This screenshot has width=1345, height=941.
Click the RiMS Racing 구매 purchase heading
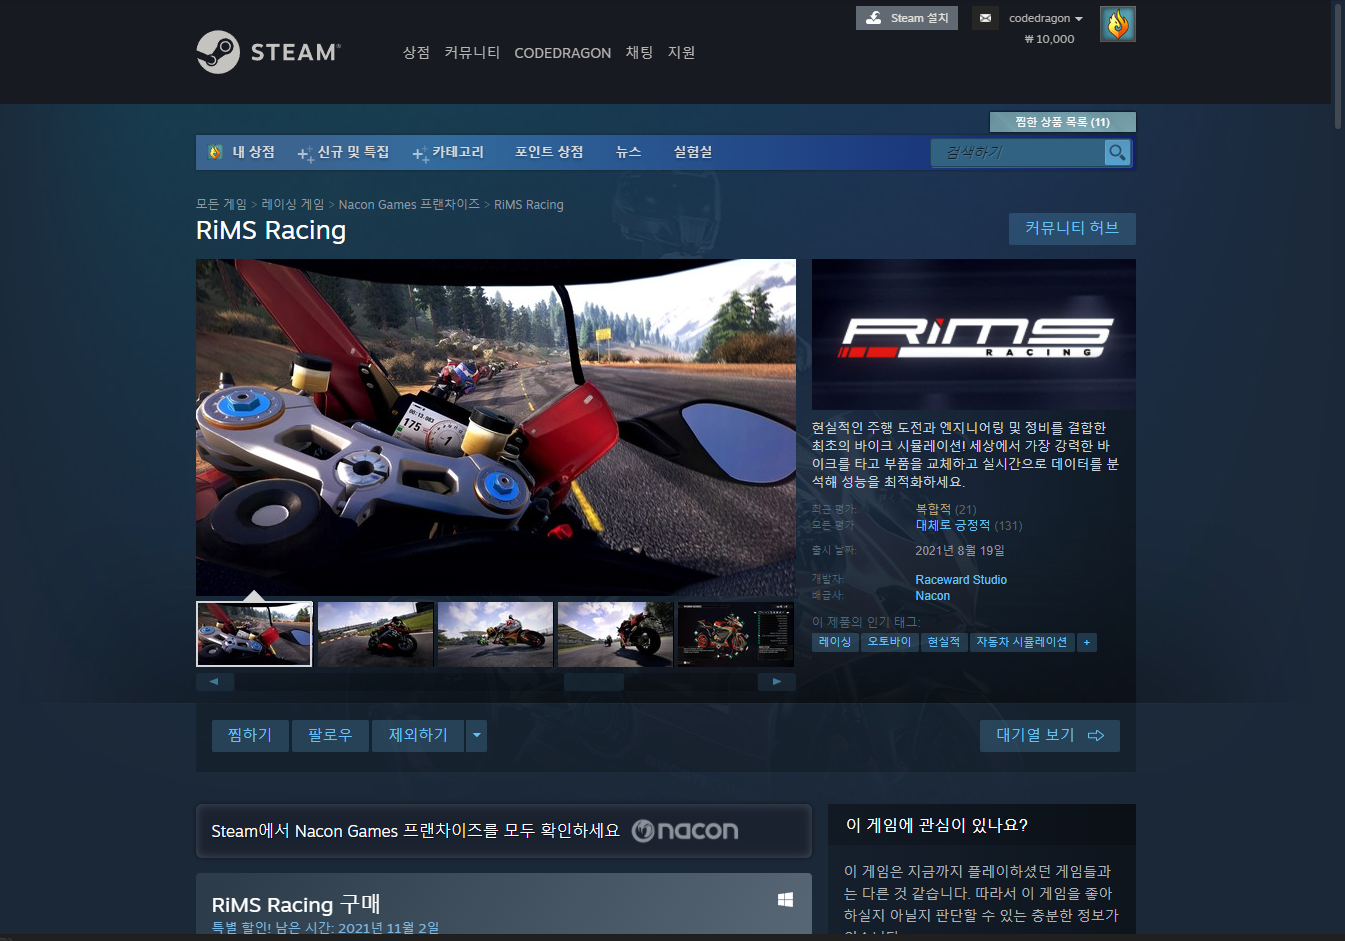pyautogui.click(x=296, y=904)
